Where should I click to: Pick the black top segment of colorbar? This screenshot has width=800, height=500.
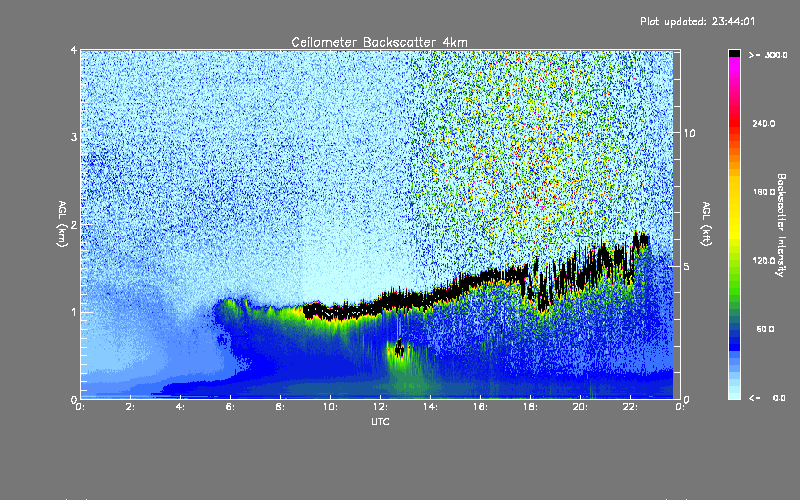pos(734,53)
